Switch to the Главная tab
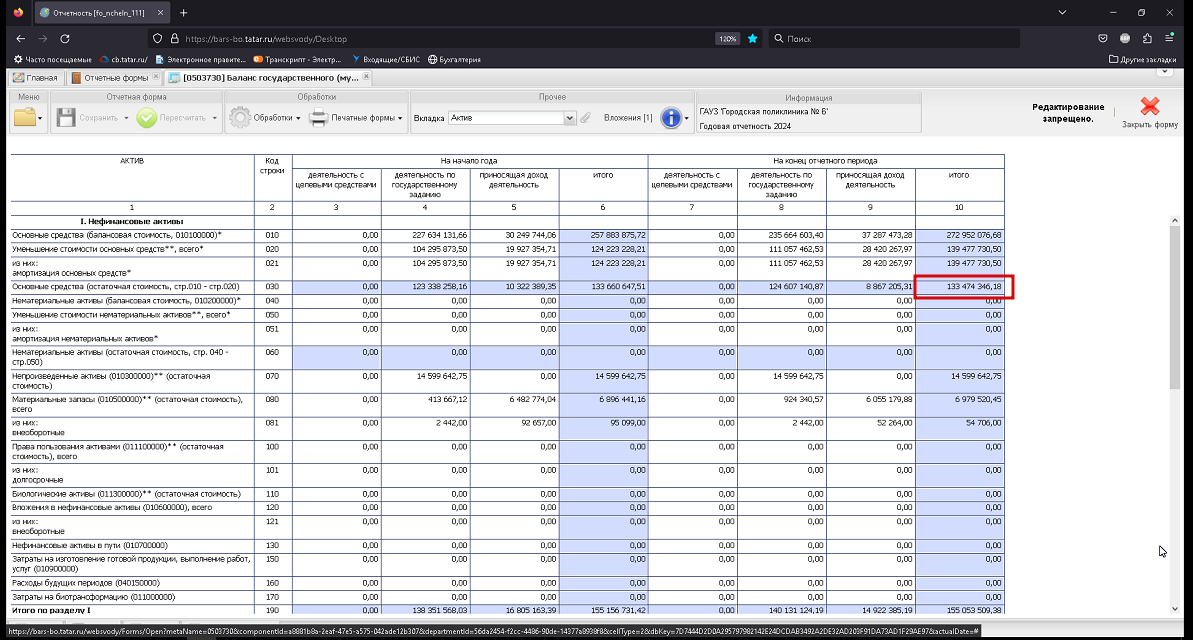1193x640 pixels. pyautogui.click(x=35, y=78)
